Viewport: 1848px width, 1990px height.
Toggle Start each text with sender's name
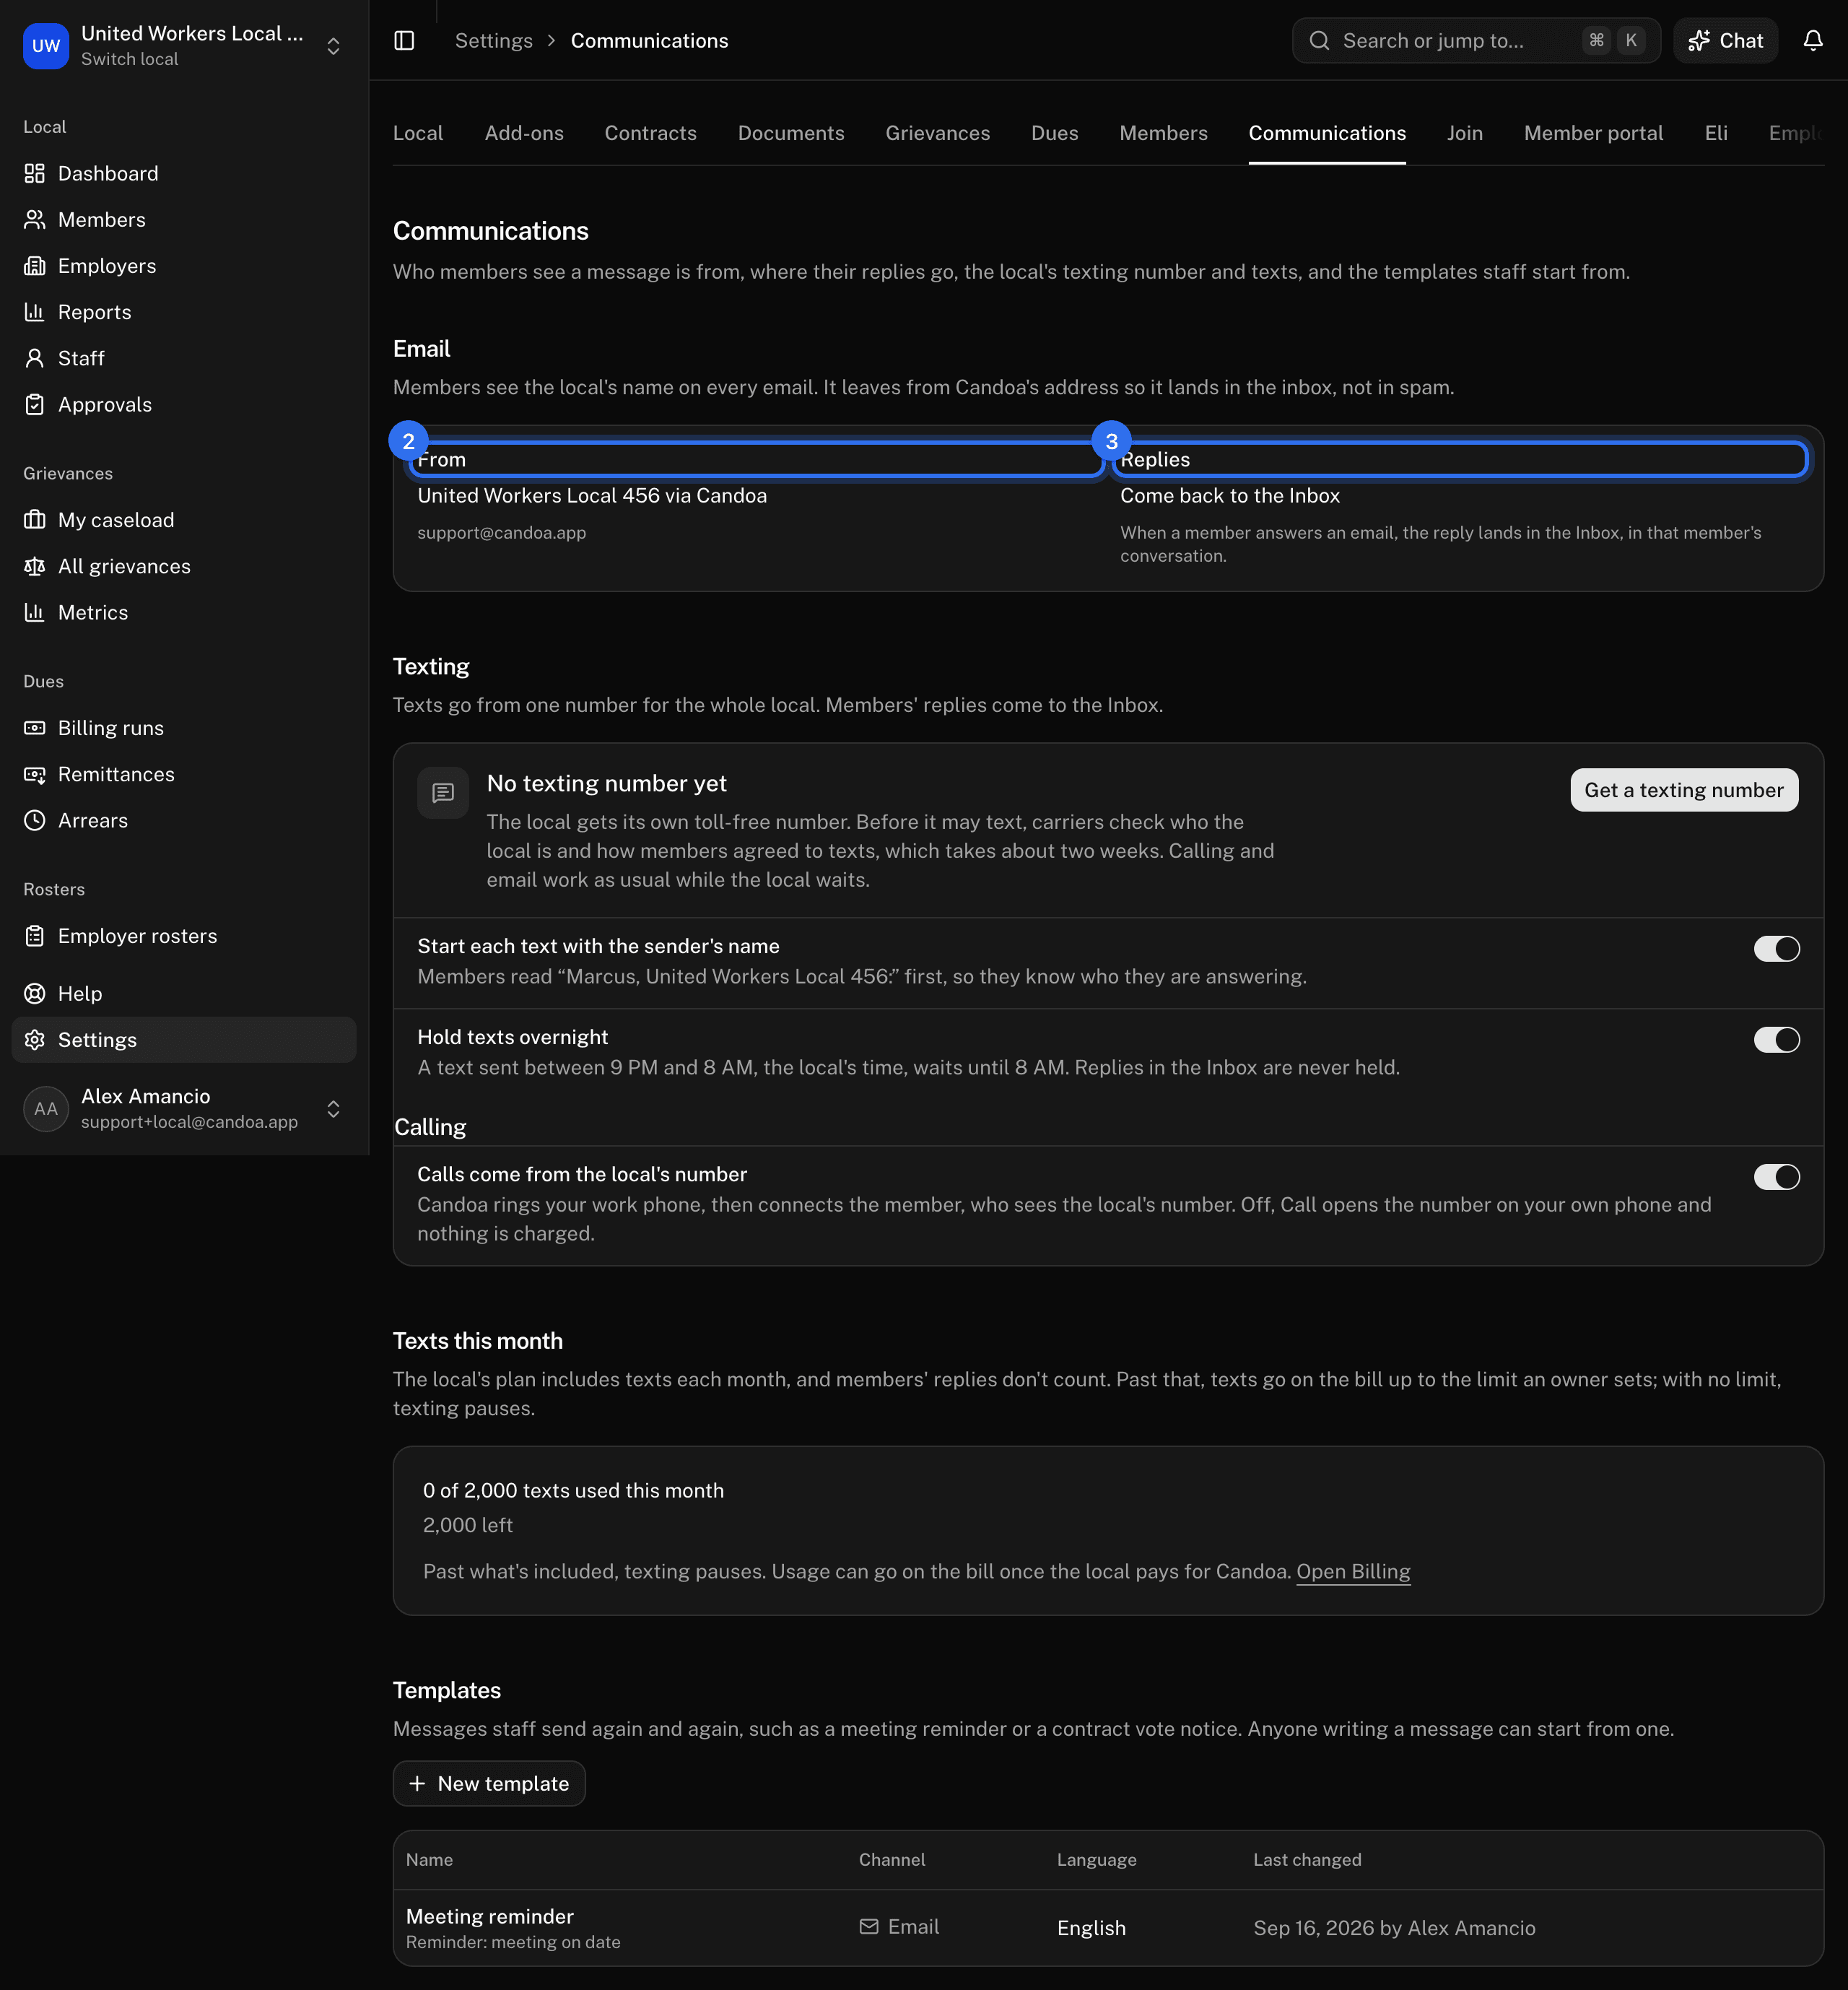[x=1776, y=948]
